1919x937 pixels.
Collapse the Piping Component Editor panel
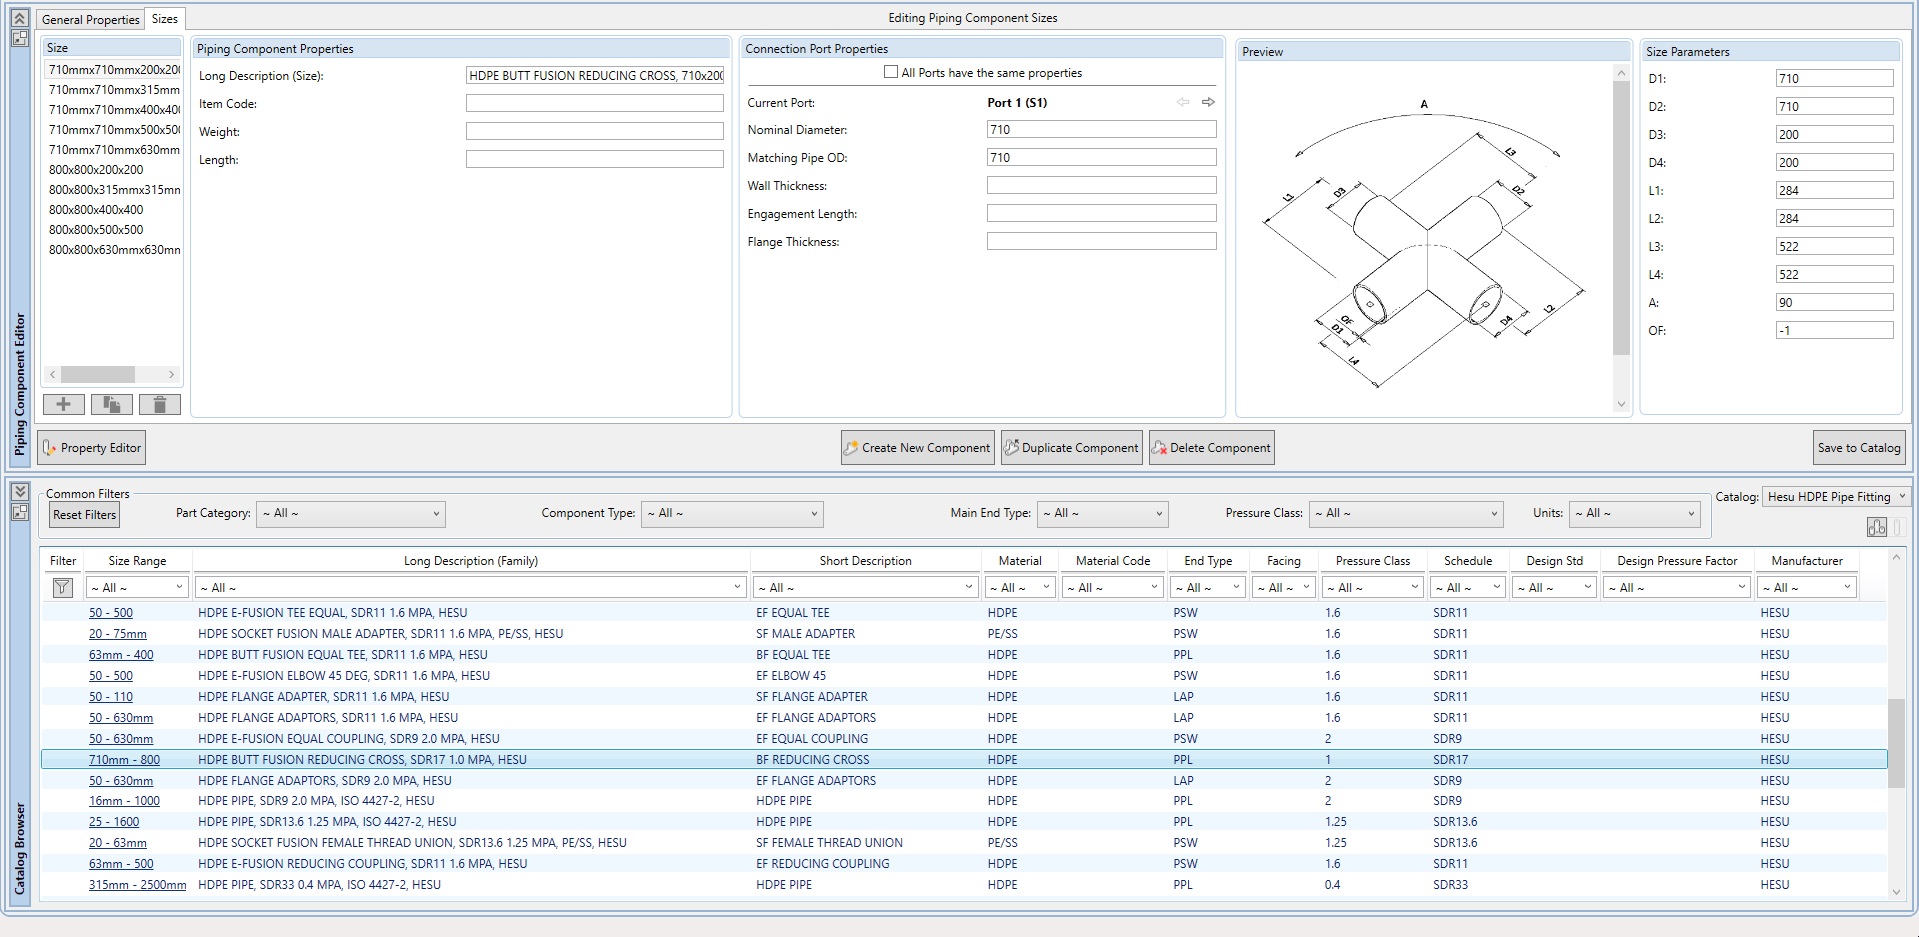click(19, 18)
